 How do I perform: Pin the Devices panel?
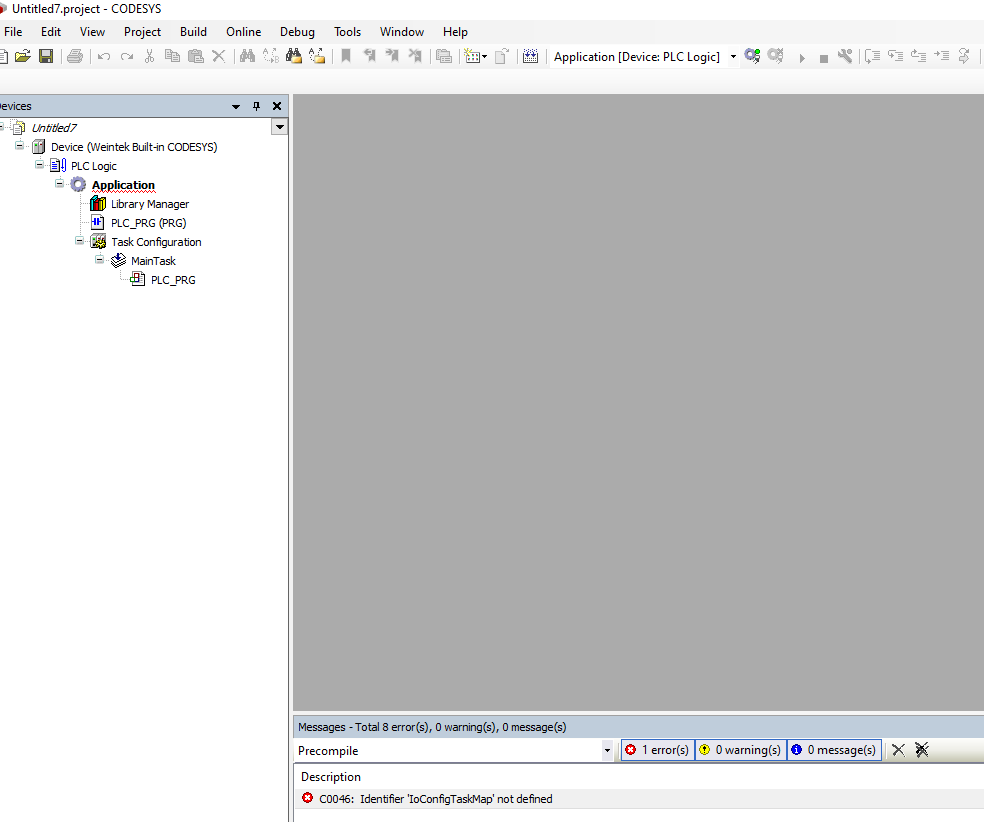pos(256,106)
